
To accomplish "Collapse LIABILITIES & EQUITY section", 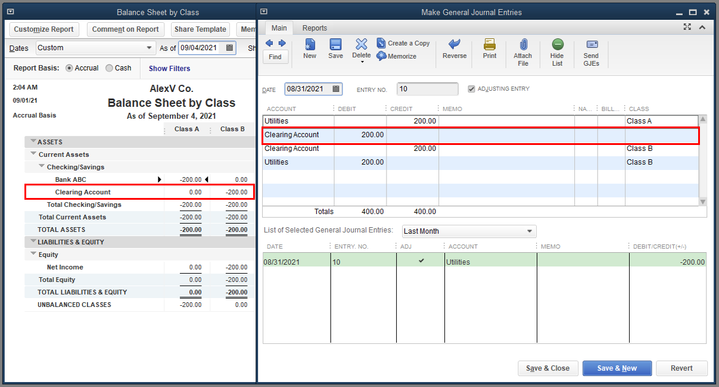I will tap(33, 241).
